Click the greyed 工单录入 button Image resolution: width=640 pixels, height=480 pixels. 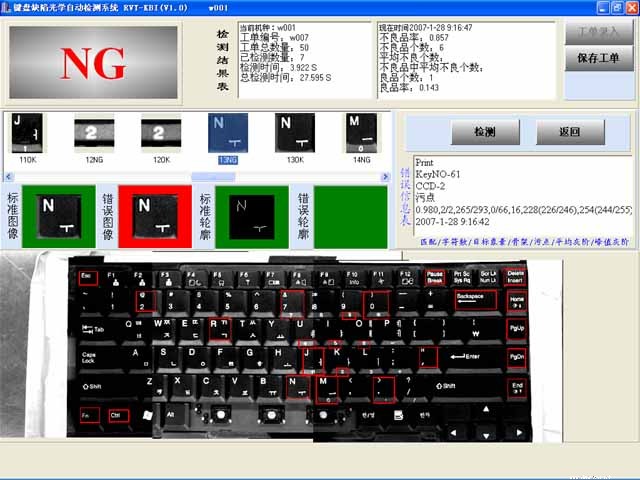tap(599, 32)
